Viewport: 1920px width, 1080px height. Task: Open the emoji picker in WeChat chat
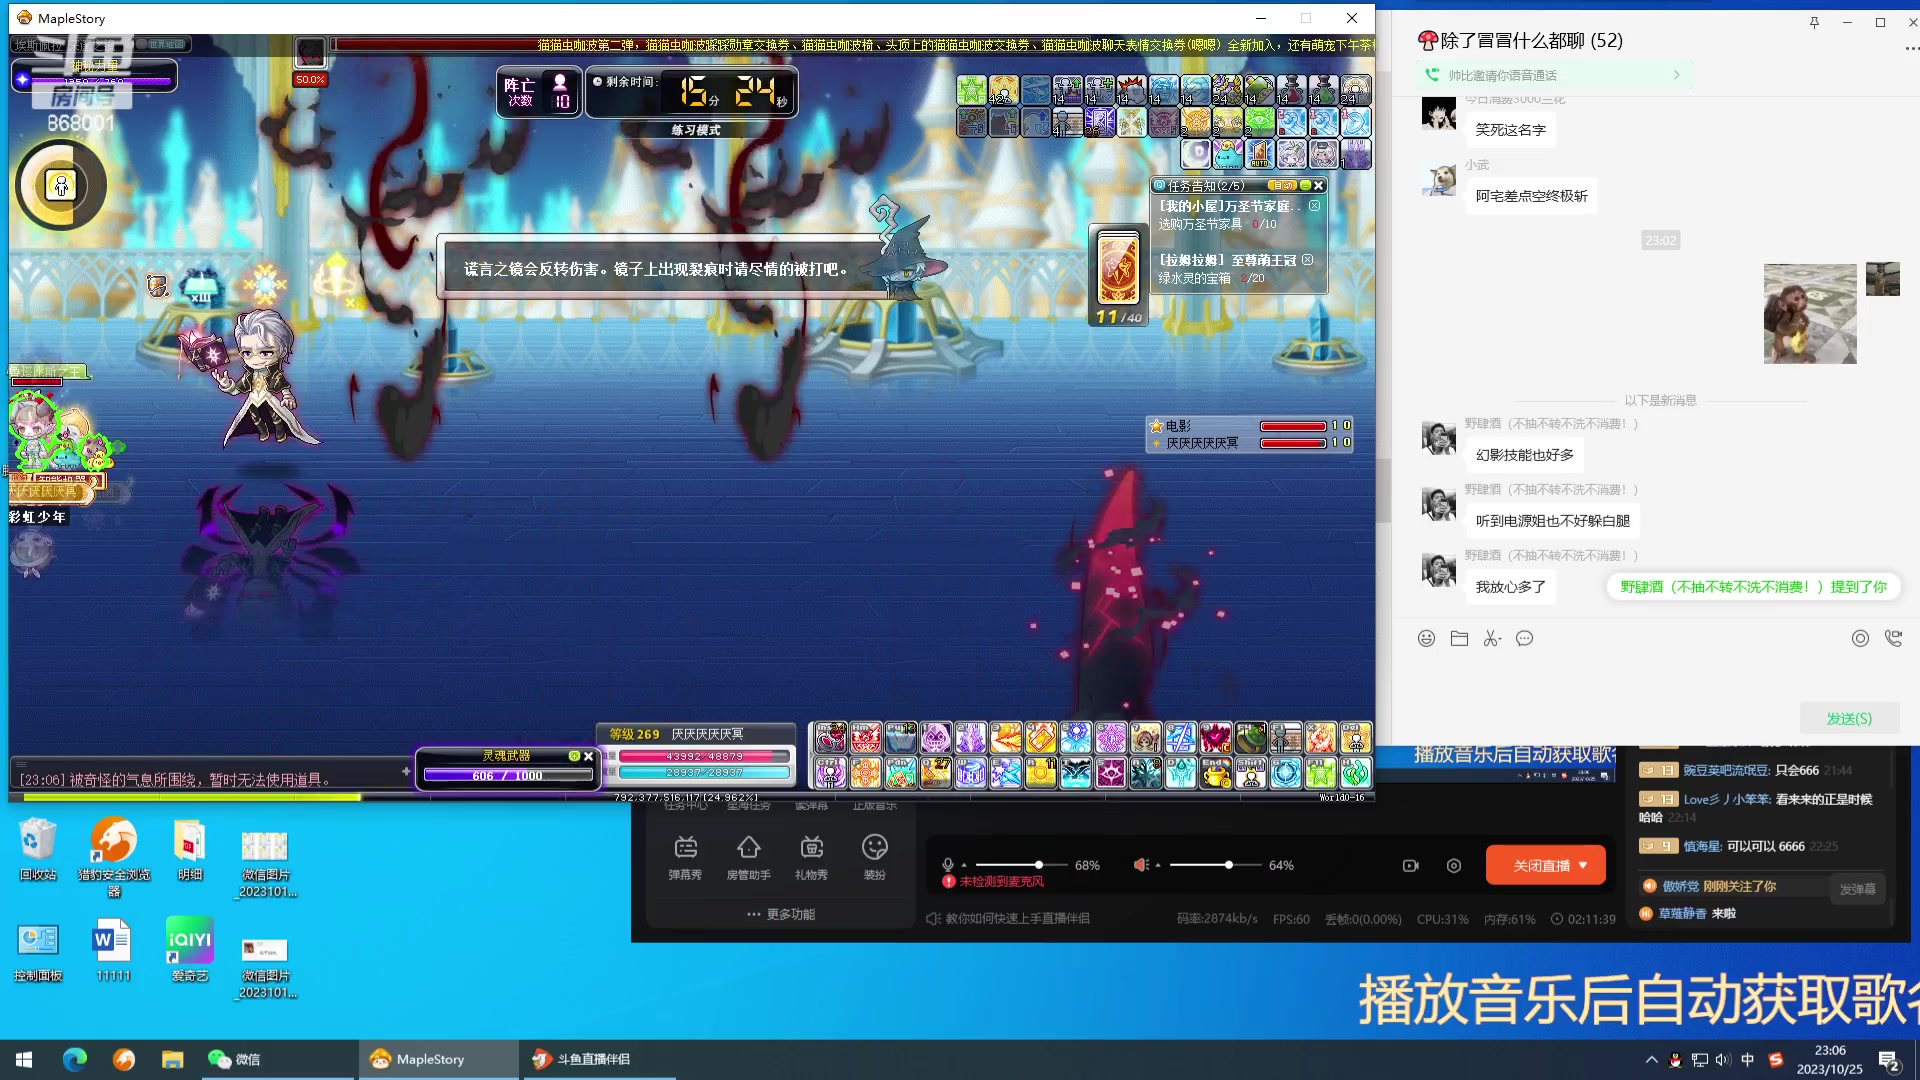click(1427, 638)
